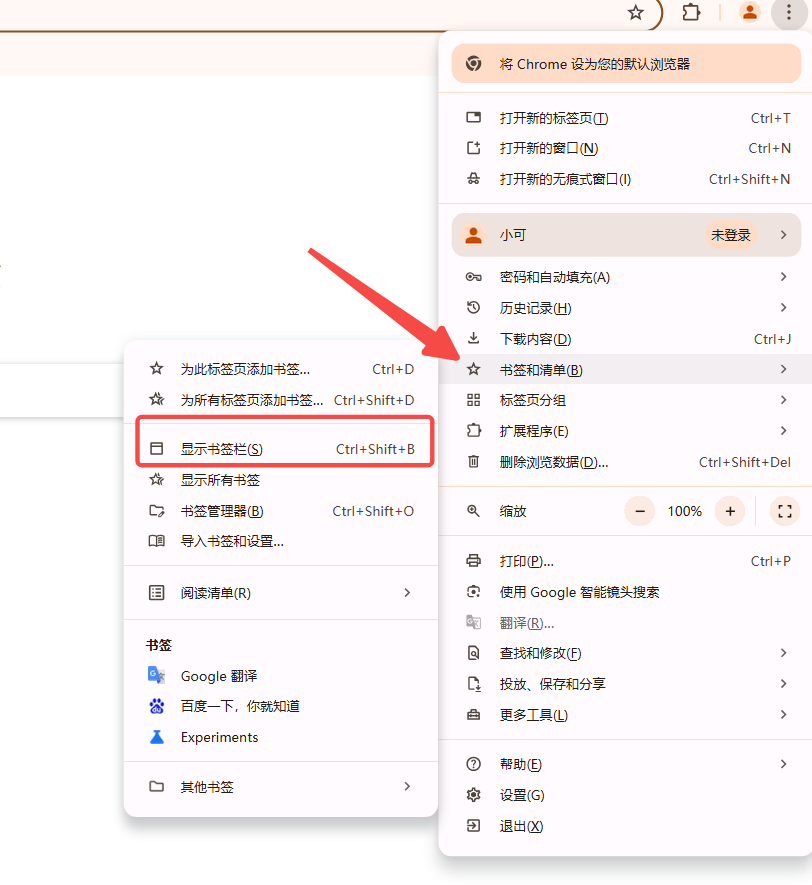Click 投放、保存和分享 menu label
The image size is (812, 885).
[552, 684]
